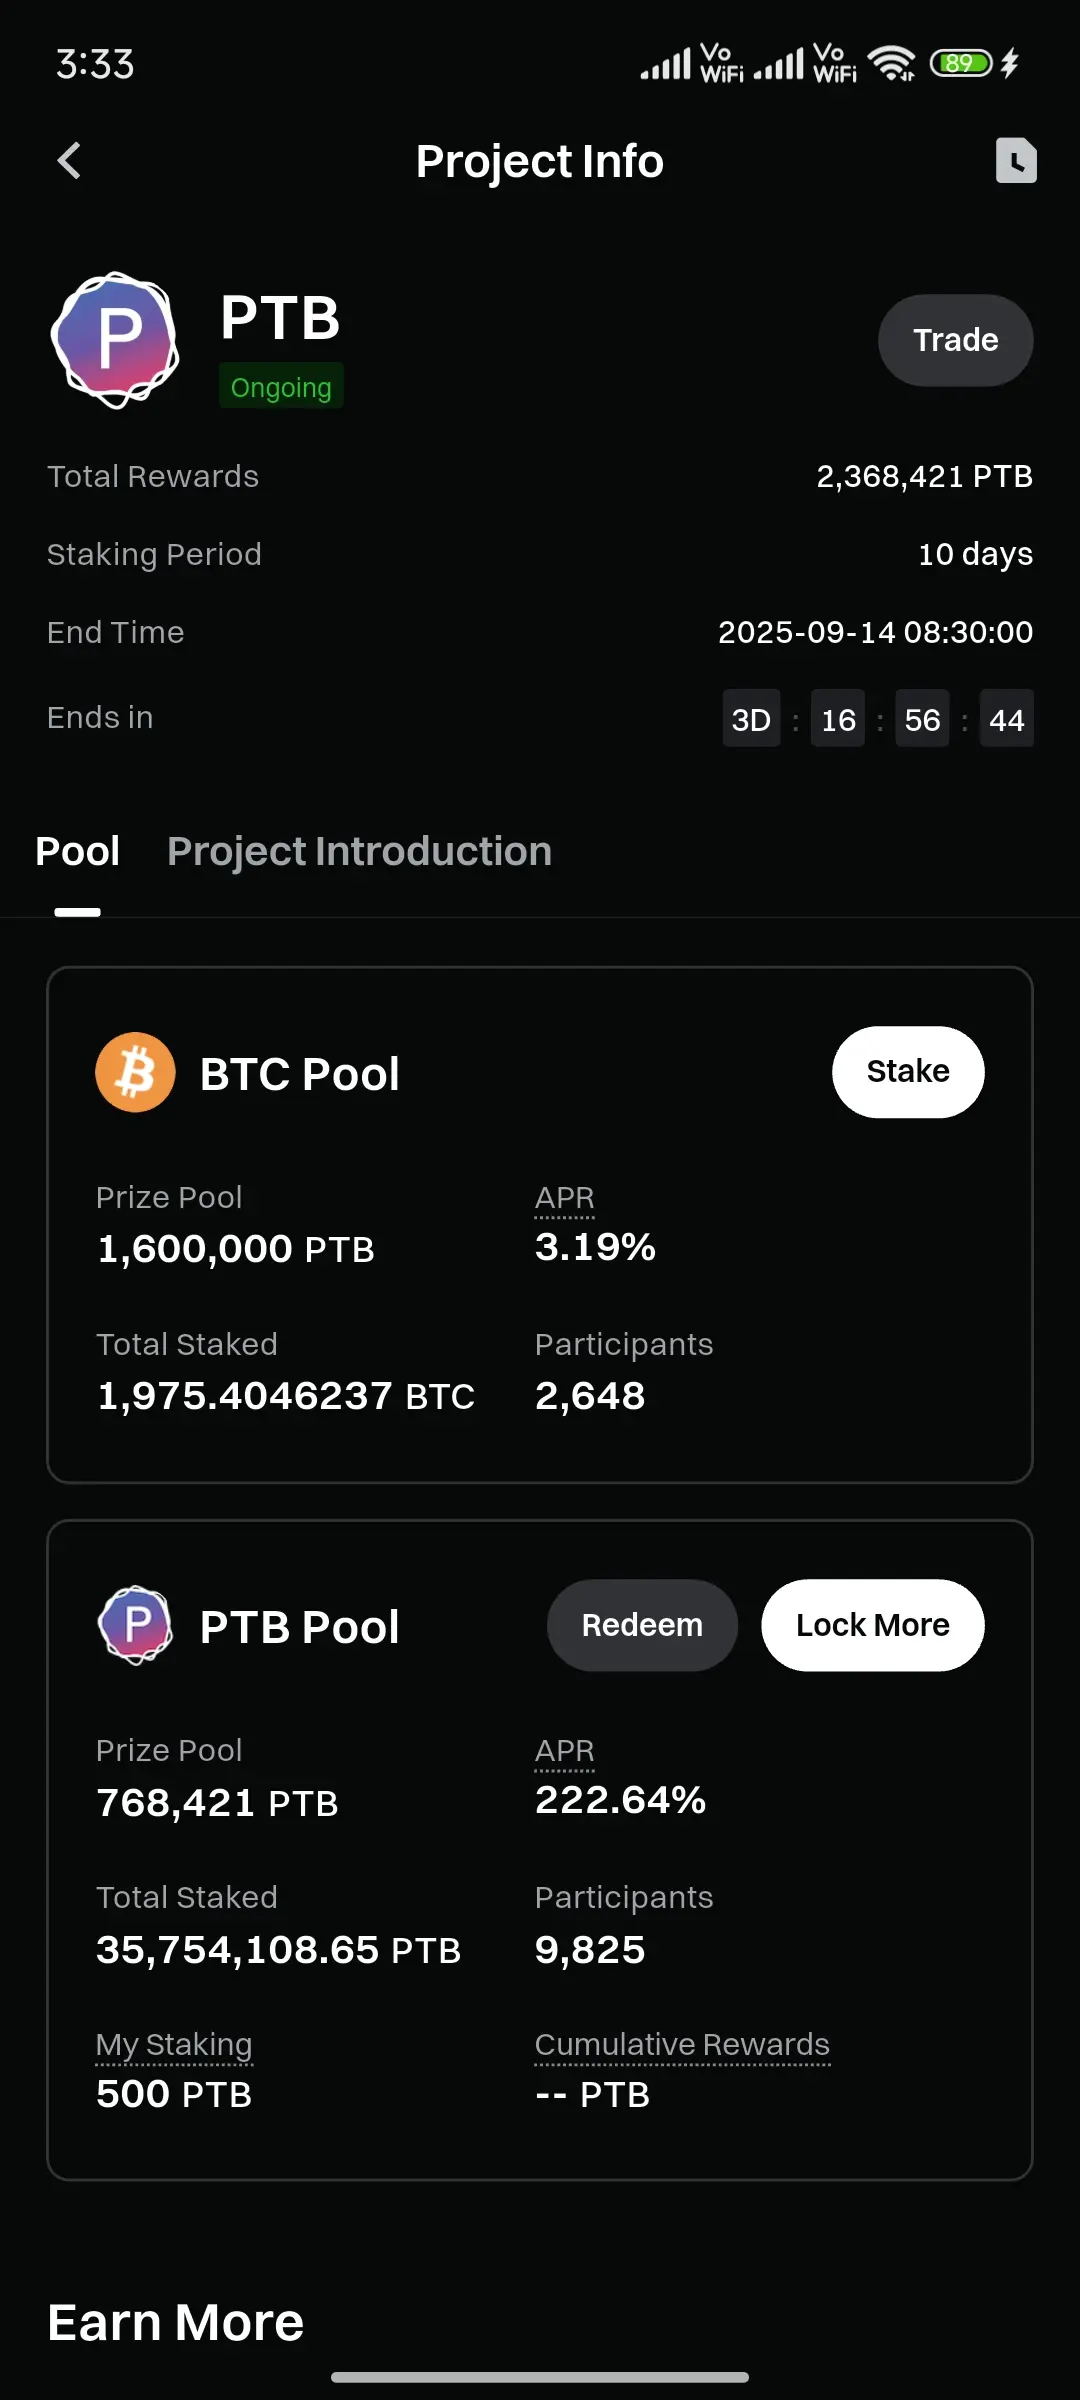Tap the My Staking underlined label
The height and width of the screenshot is (2400, 1080).
click(174, 2045)
